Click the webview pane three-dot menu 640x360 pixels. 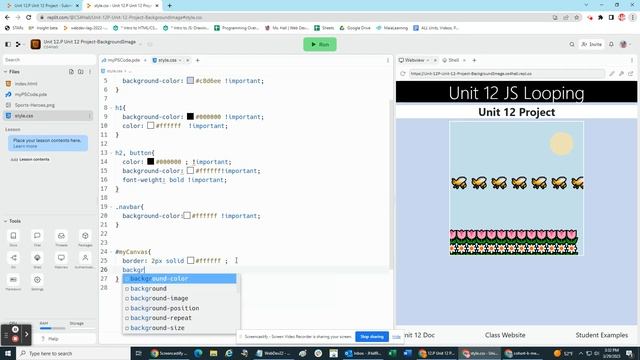tap(632, 60)
